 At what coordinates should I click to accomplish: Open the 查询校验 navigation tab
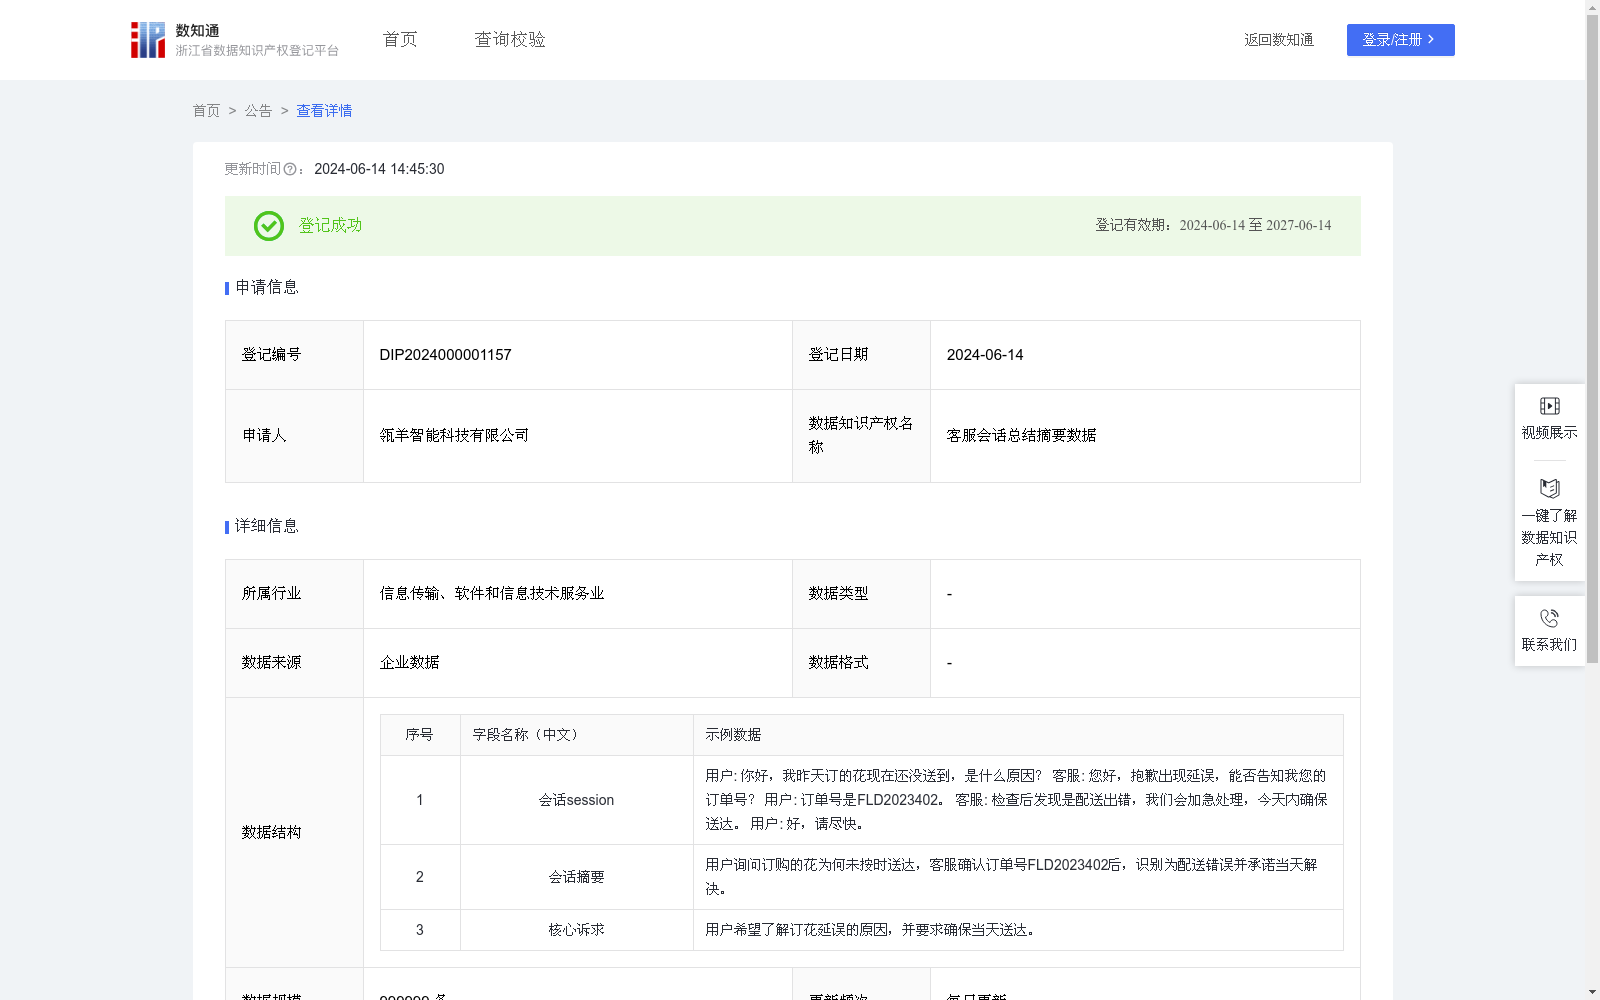pos(510,40)
